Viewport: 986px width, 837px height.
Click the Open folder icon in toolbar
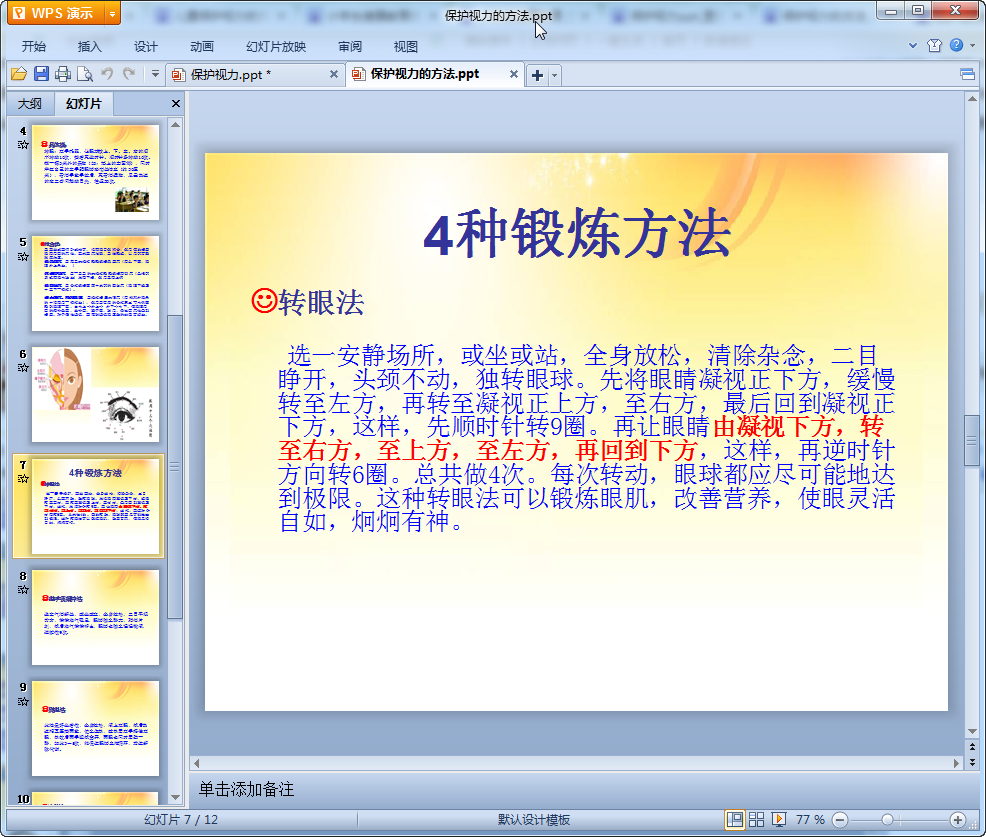19,74
